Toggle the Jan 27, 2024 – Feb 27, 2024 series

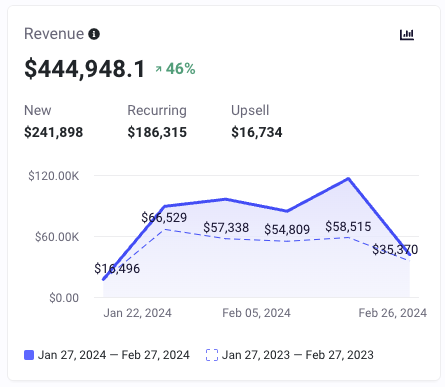[107, 355]
